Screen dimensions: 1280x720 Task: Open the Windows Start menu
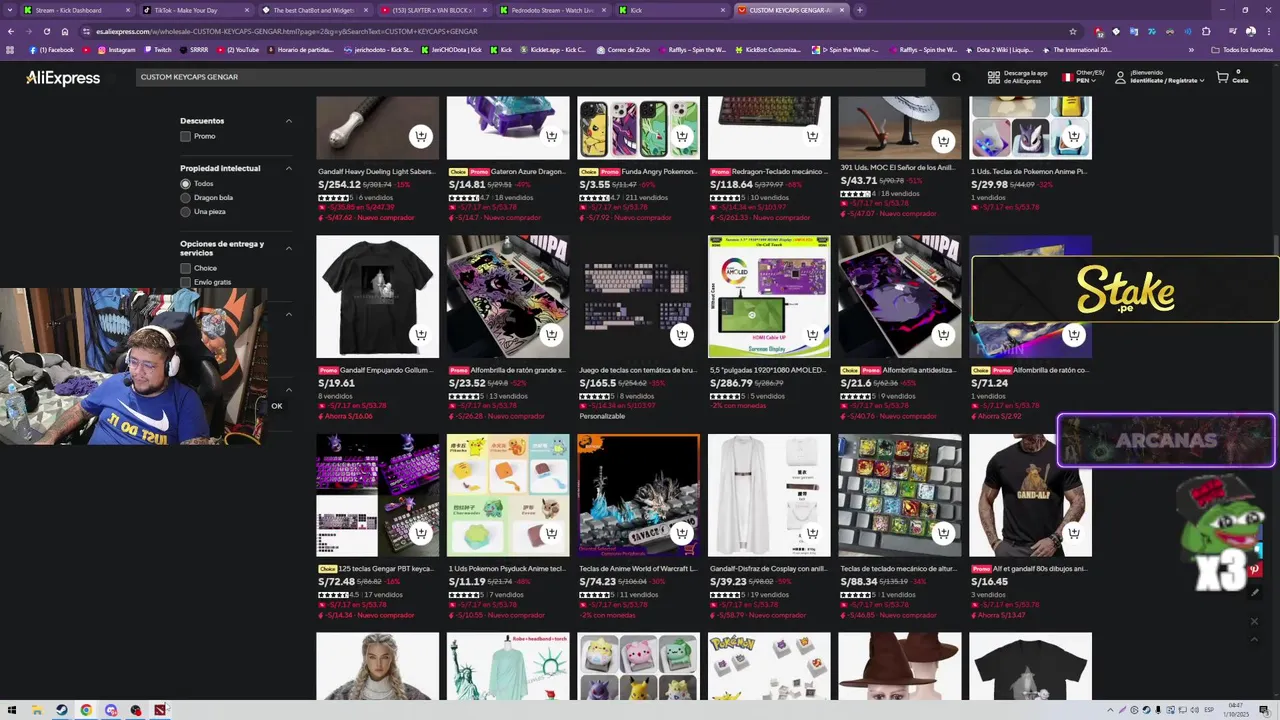click(13, 710)
